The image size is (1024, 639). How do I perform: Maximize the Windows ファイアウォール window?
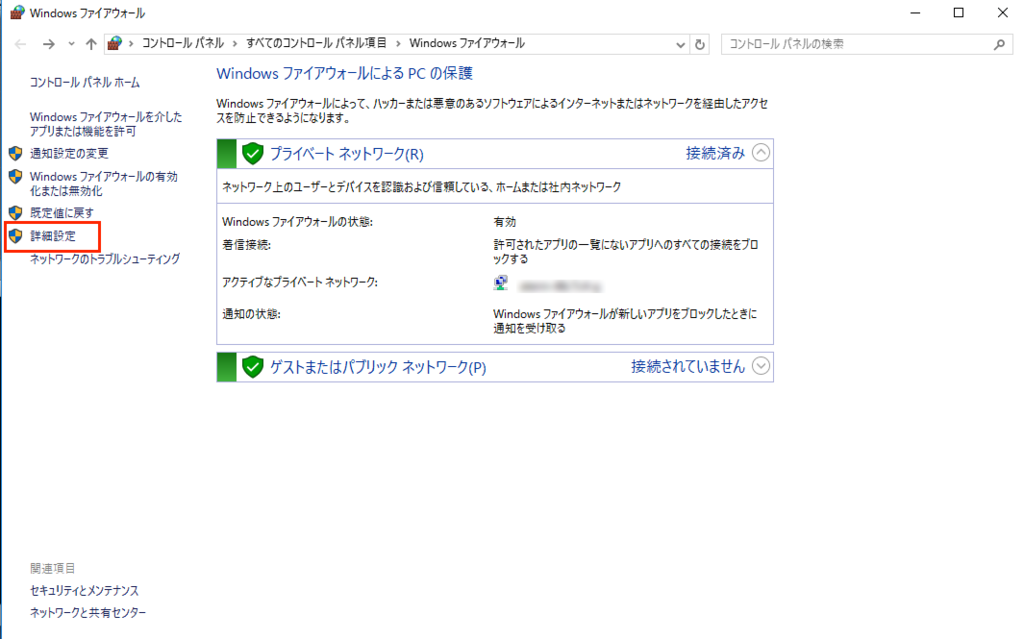click(x=958, y=12)
